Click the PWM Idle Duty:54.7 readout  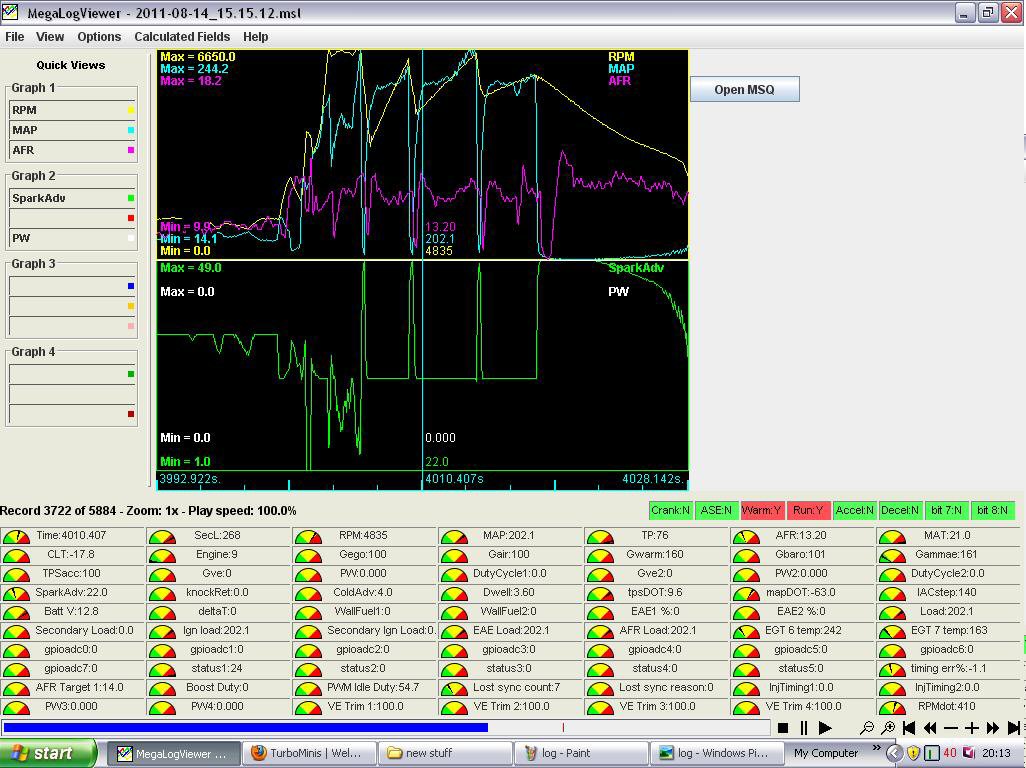click(373, 688)
